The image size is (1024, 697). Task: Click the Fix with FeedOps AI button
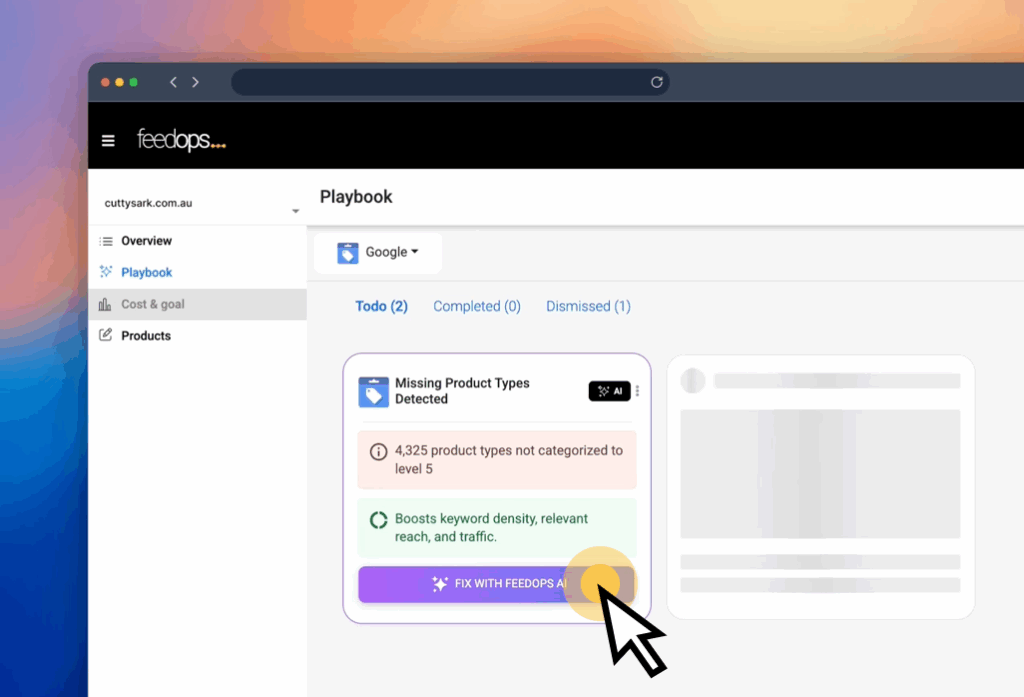(x=496, y=584)
